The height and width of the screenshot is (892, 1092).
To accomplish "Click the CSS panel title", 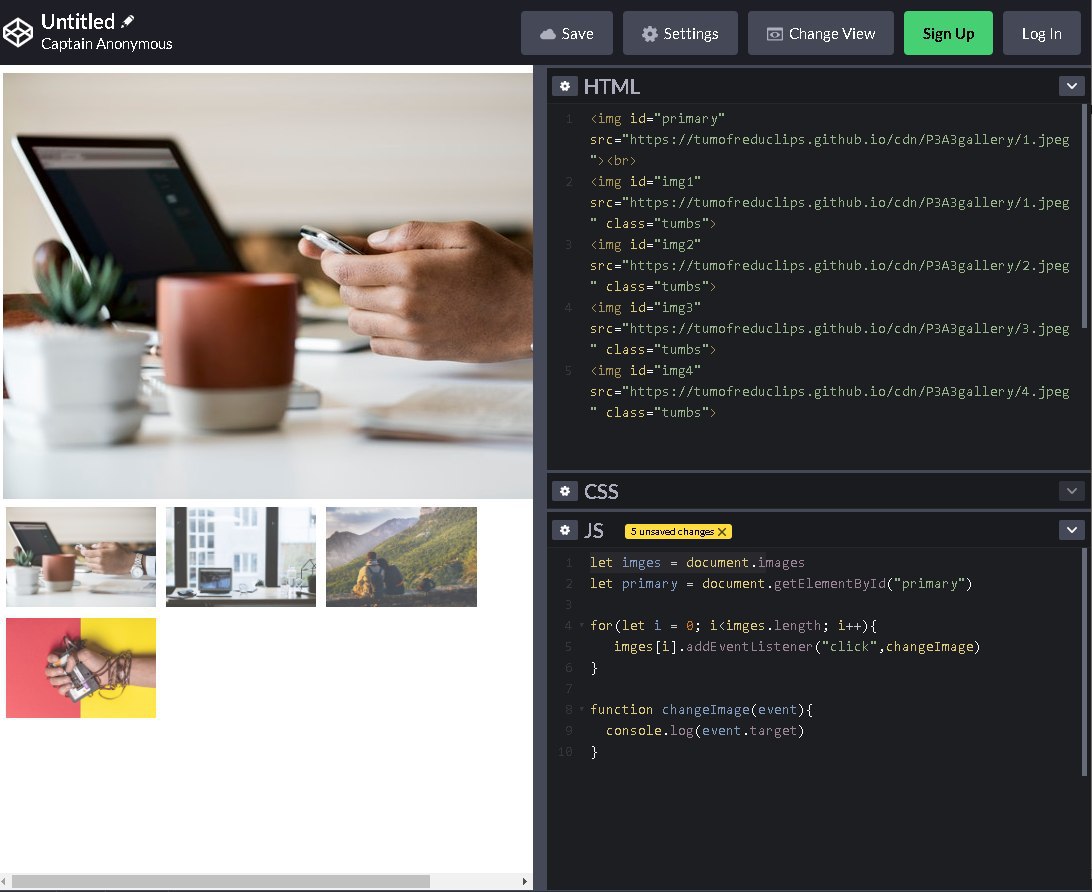I will (601, 492).
